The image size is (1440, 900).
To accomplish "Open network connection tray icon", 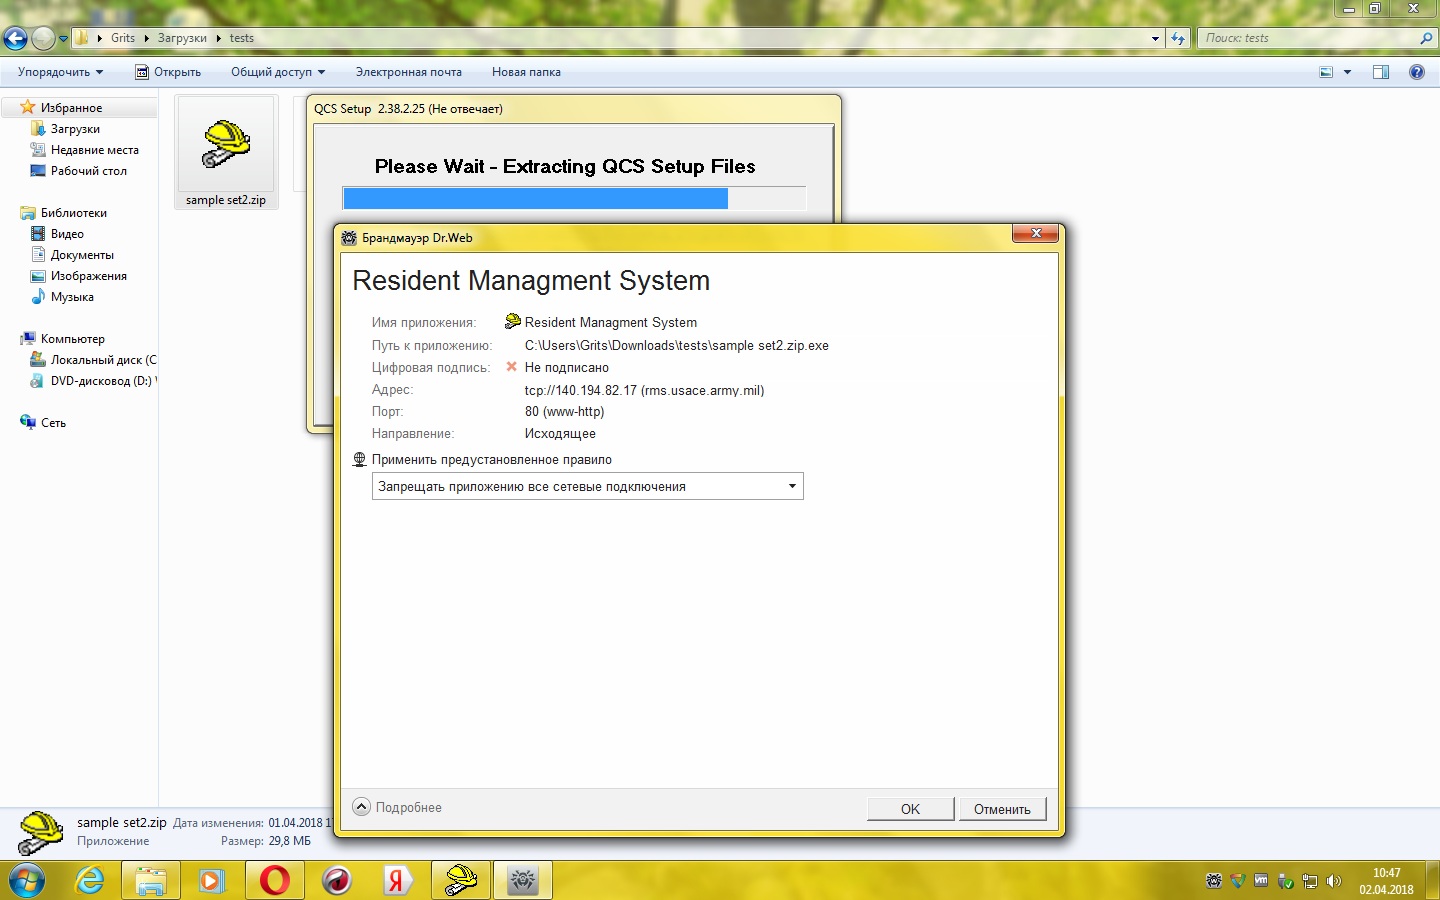I will coord(1309,881).
